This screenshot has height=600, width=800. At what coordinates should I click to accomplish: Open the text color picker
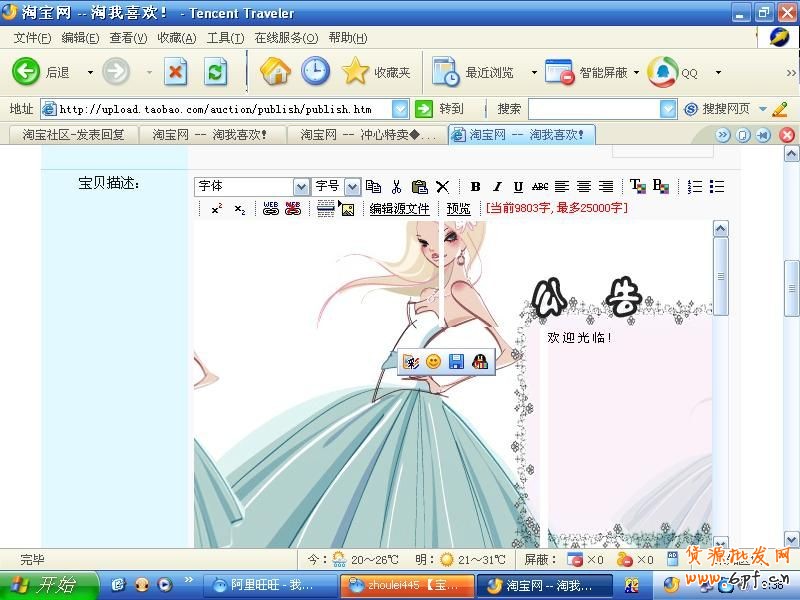pos(637,187)
